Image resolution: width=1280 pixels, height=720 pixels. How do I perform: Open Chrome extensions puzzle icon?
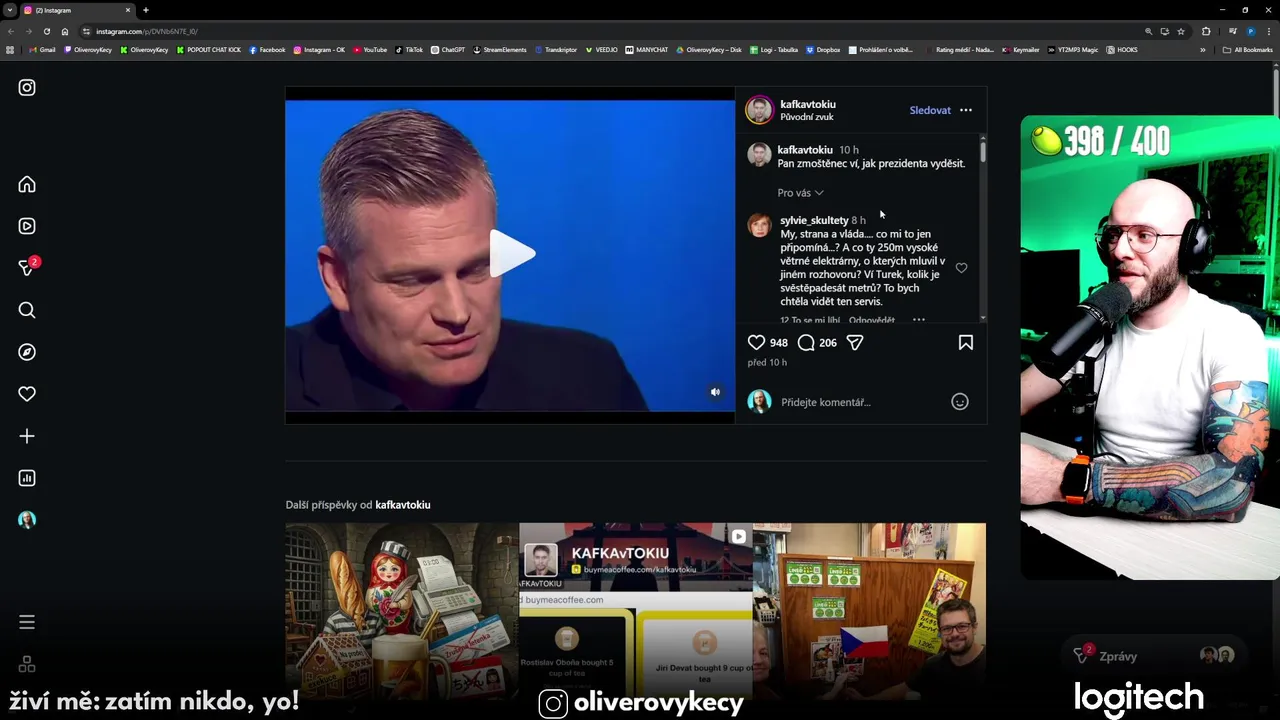point(1206,31)
